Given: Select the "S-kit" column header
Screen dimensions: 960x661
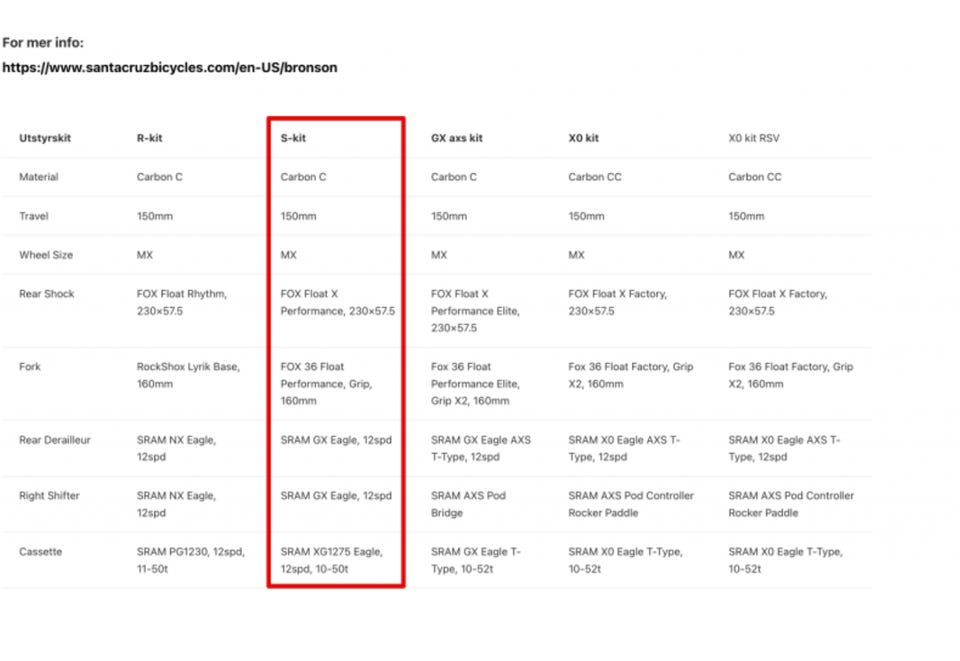Looking at the screenshot, I should (293, 138).
